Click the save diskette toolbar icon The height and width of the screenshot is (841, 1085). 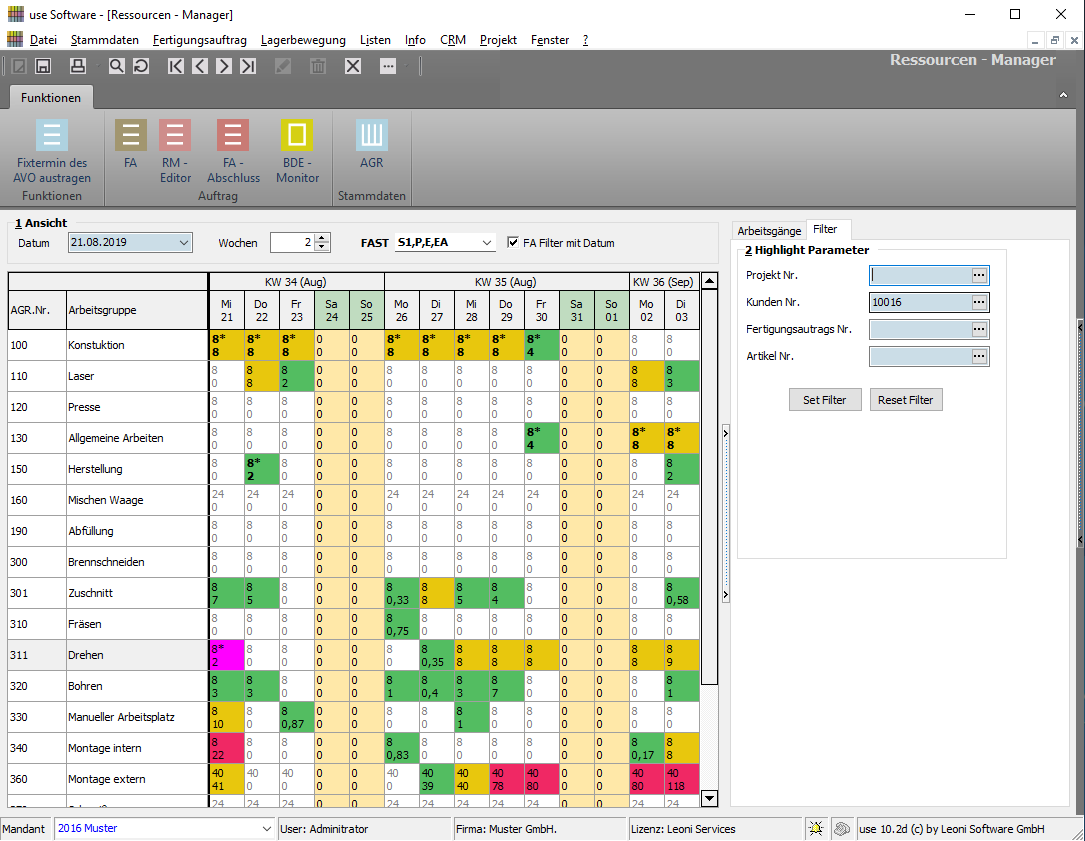tap(43, 66)
